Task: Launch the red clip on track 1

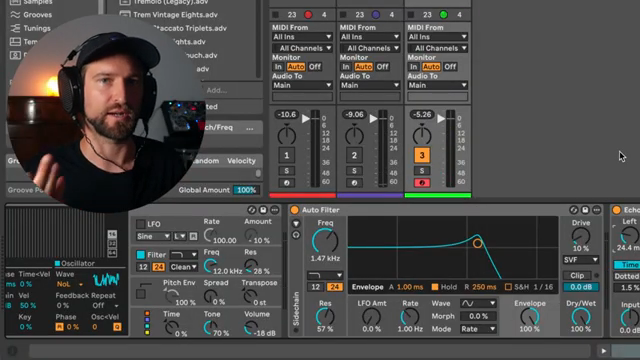Action: (308, 15)
